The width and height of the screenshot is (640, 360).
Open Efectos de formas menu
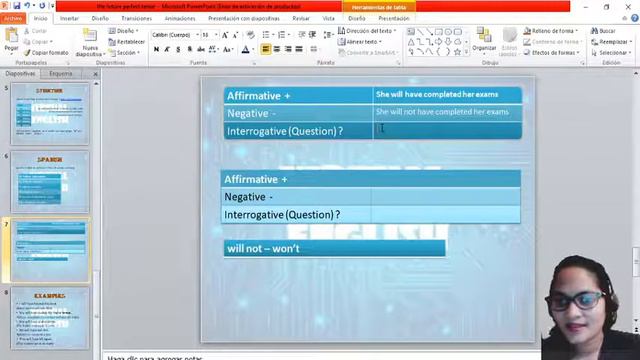[552, 53]
